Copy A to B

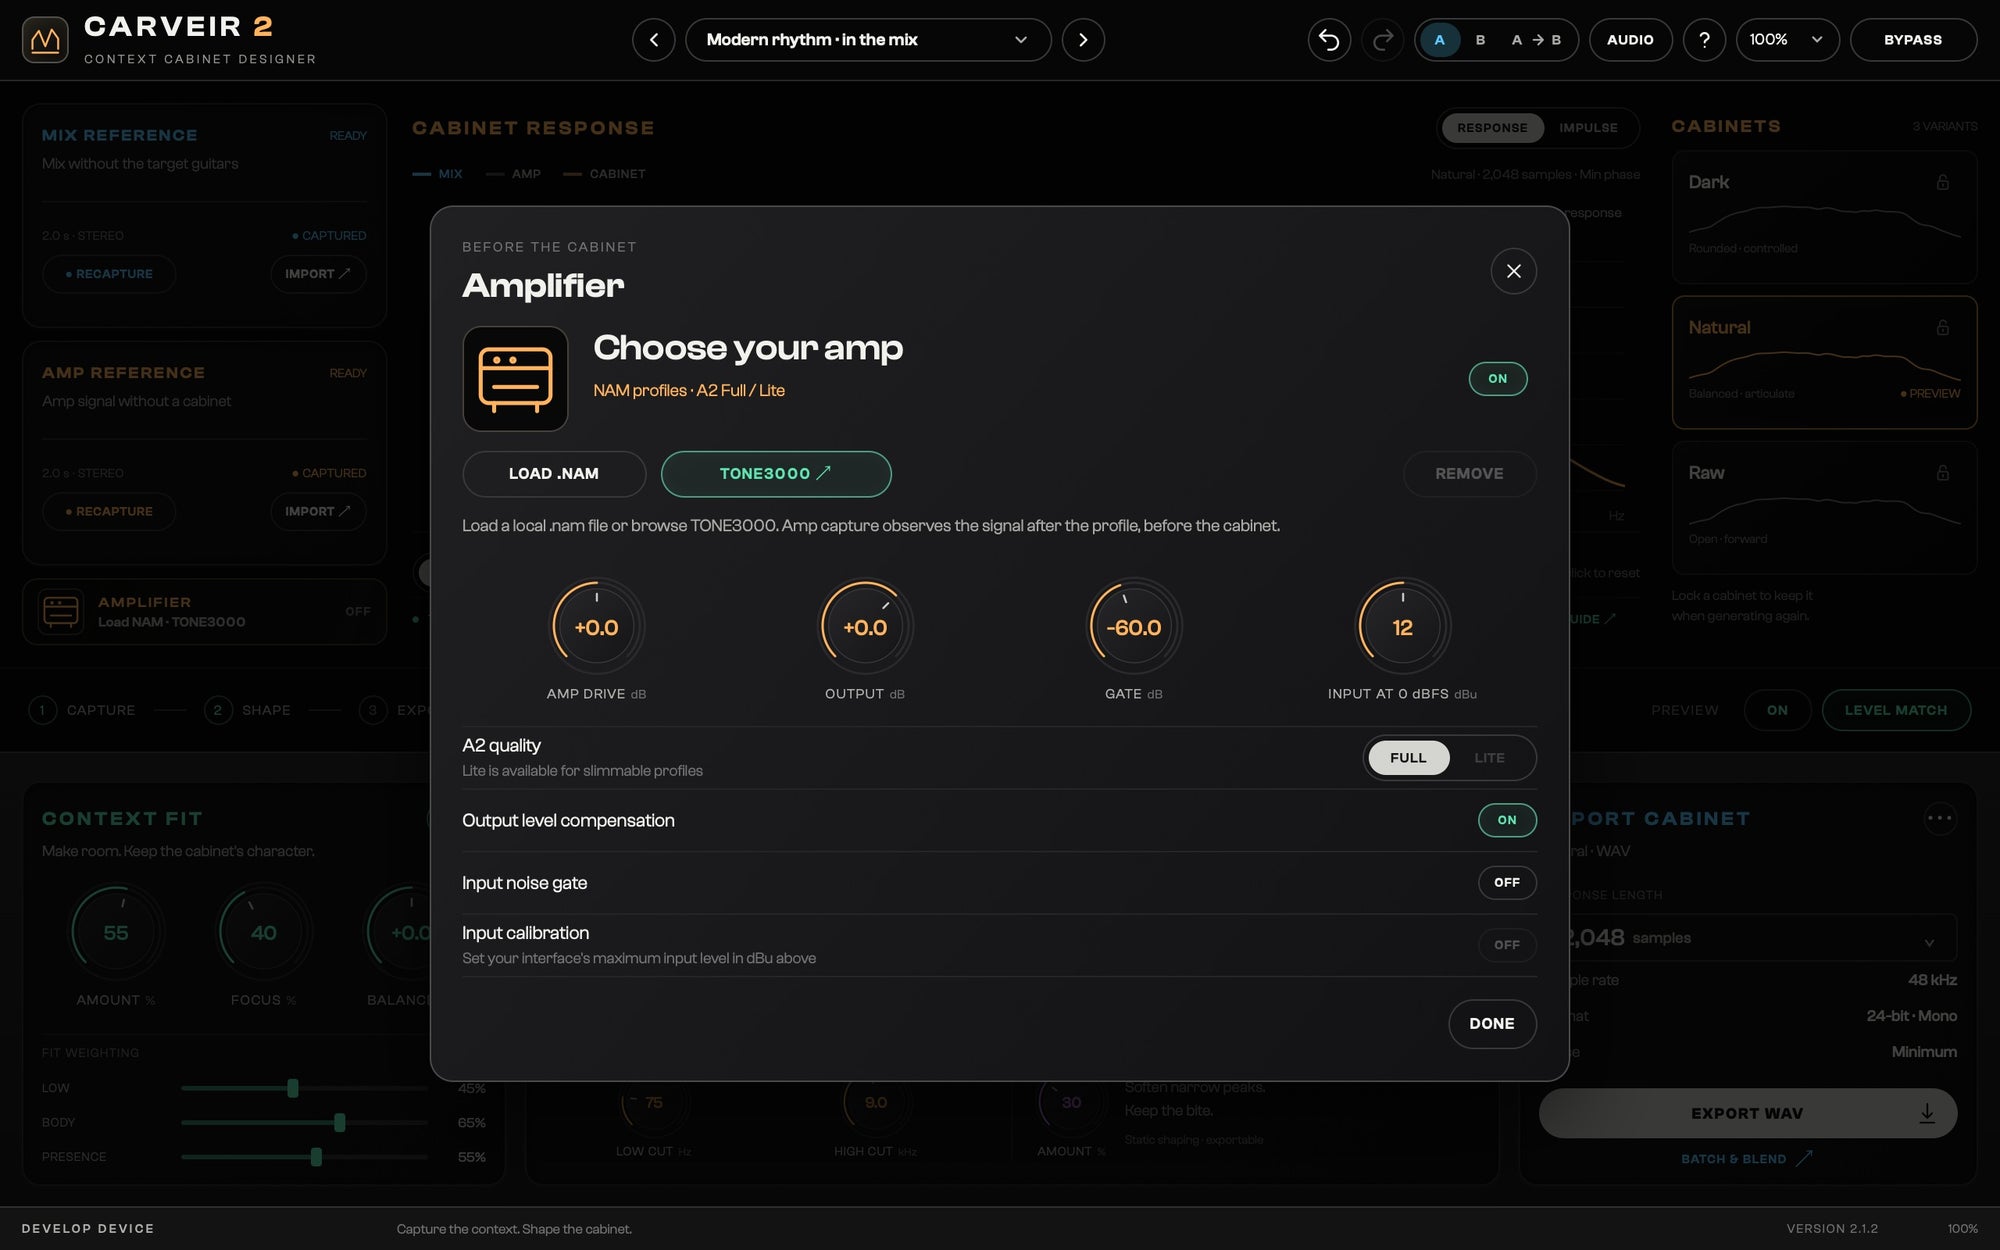pyautogui.click(x=1536, y=40)
